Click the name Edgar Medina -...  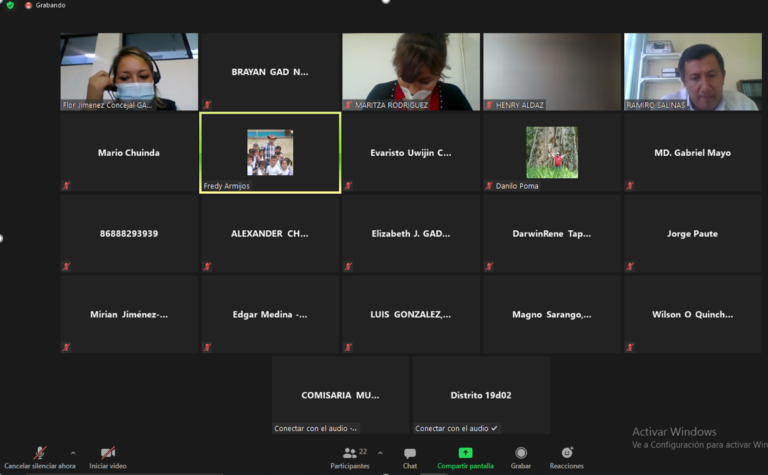click(270, 314)
